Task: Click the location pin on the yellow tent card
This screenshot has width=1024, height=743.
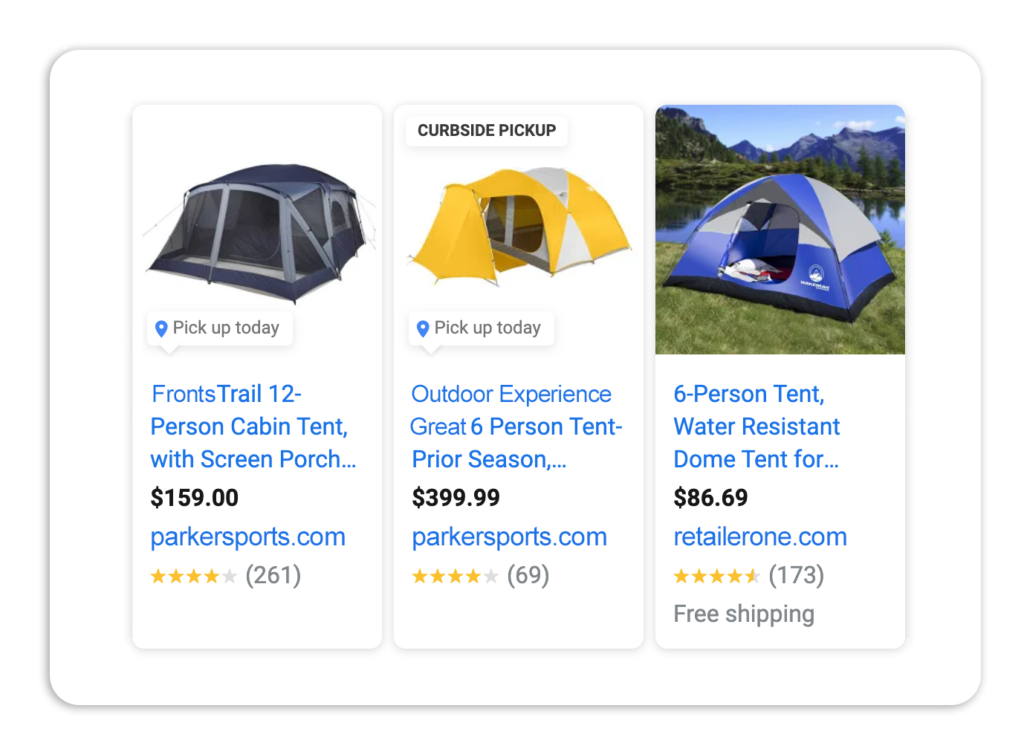Action: click(x=423, y=328)
